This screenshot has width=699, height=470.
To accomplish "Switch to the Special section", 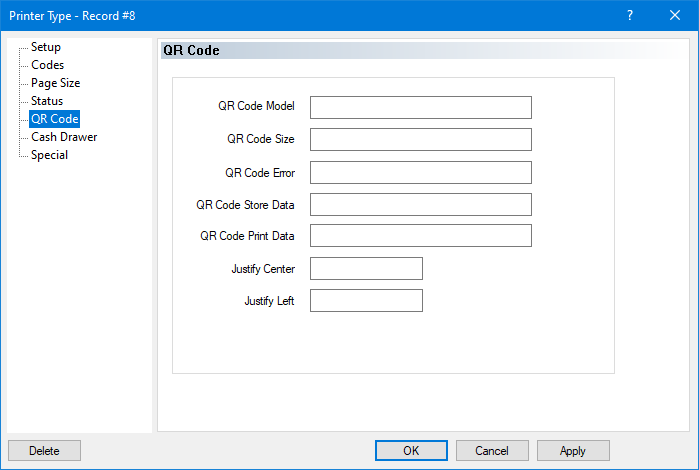I will coord(49,155).
